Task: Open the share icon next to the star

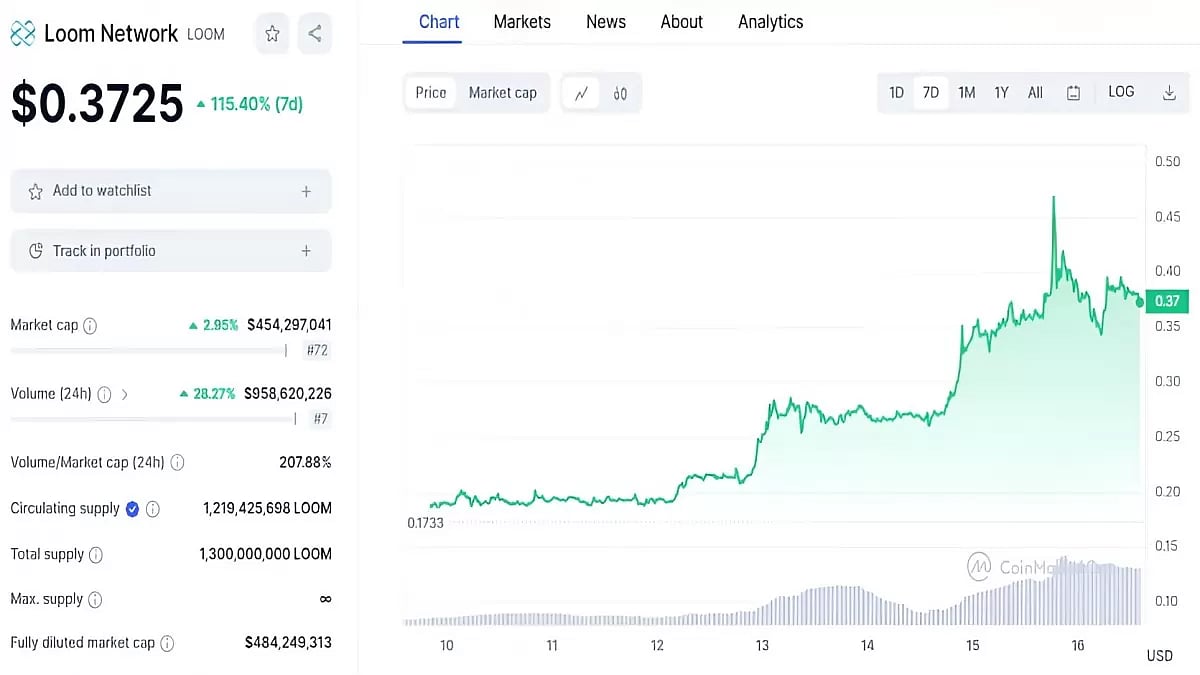Action: coord(314,33)
